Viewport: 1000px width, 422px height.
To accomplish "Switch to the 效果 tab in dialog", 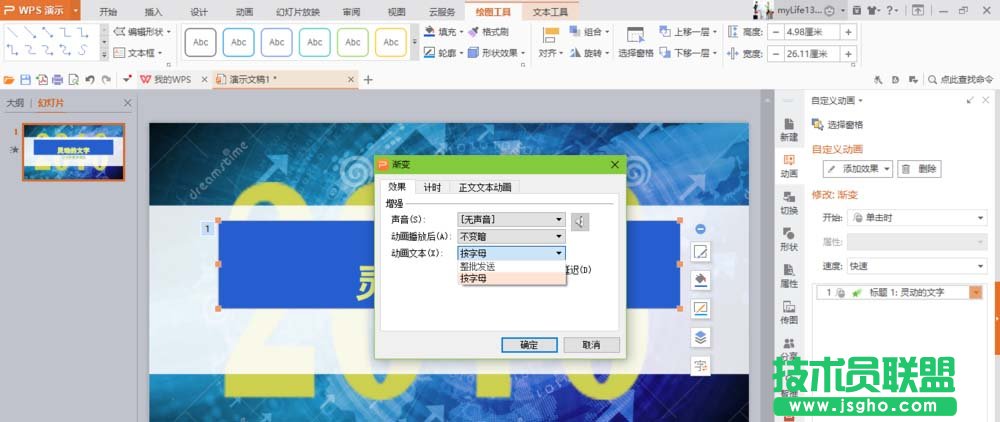I will pos(397,187).
